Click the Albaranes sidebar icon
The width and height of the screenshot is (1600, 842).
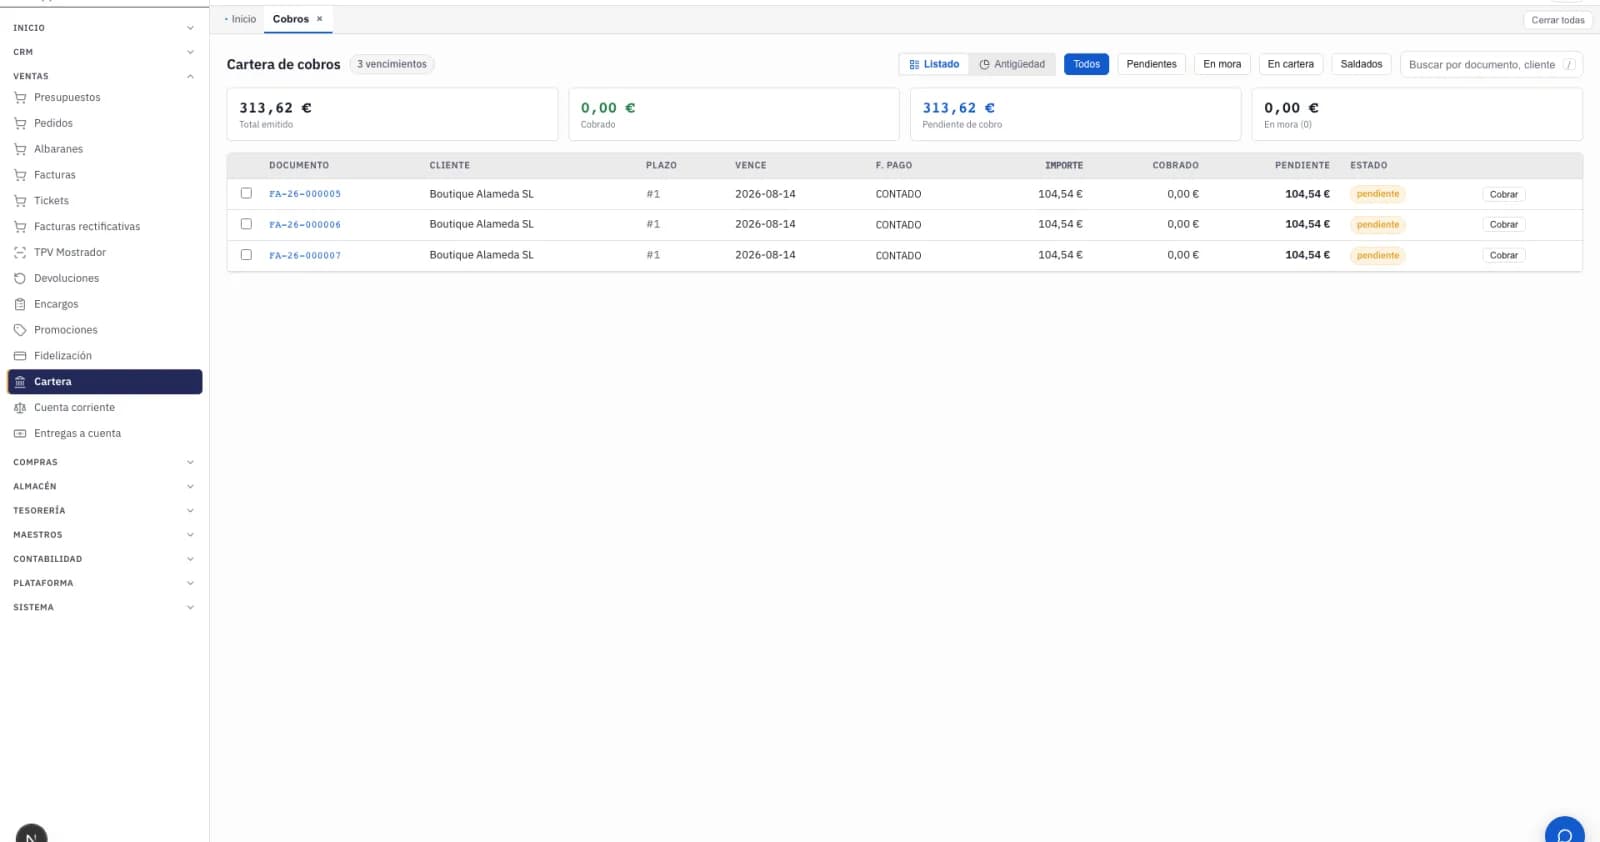[20, 150]
